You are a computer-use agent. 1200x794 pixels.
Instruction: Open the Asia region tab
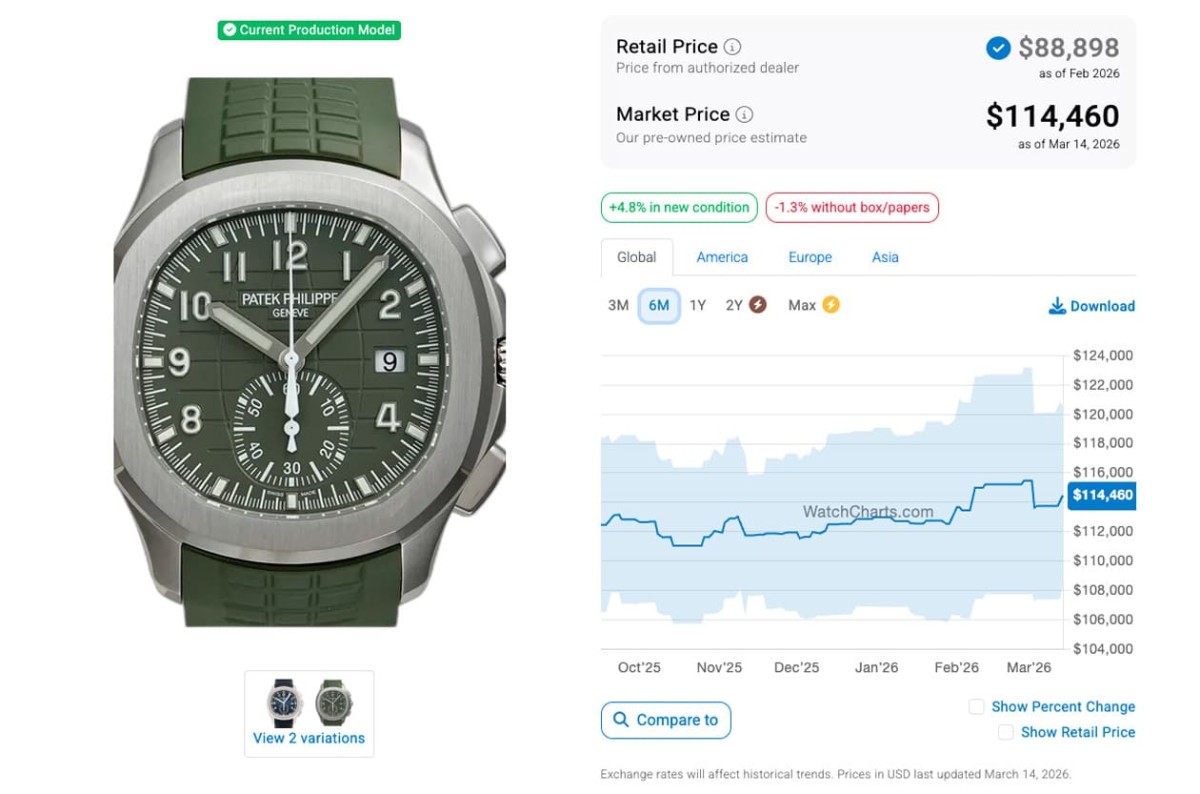885,257
